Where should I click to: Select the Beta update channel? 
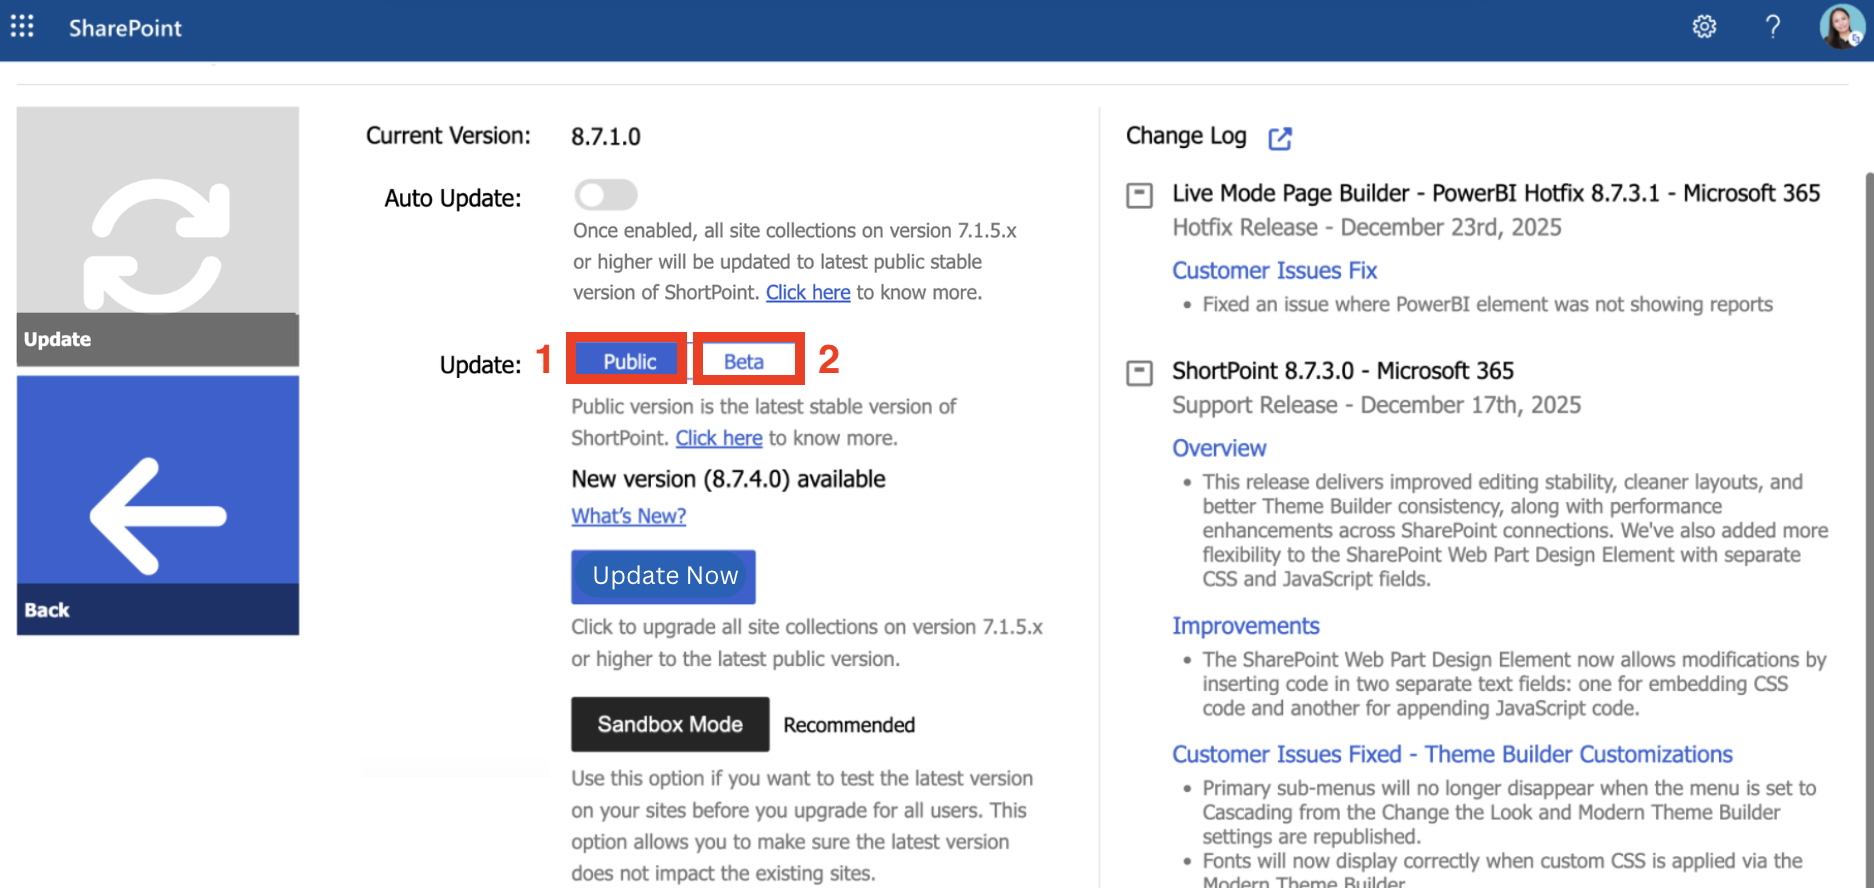coord(744,361)
